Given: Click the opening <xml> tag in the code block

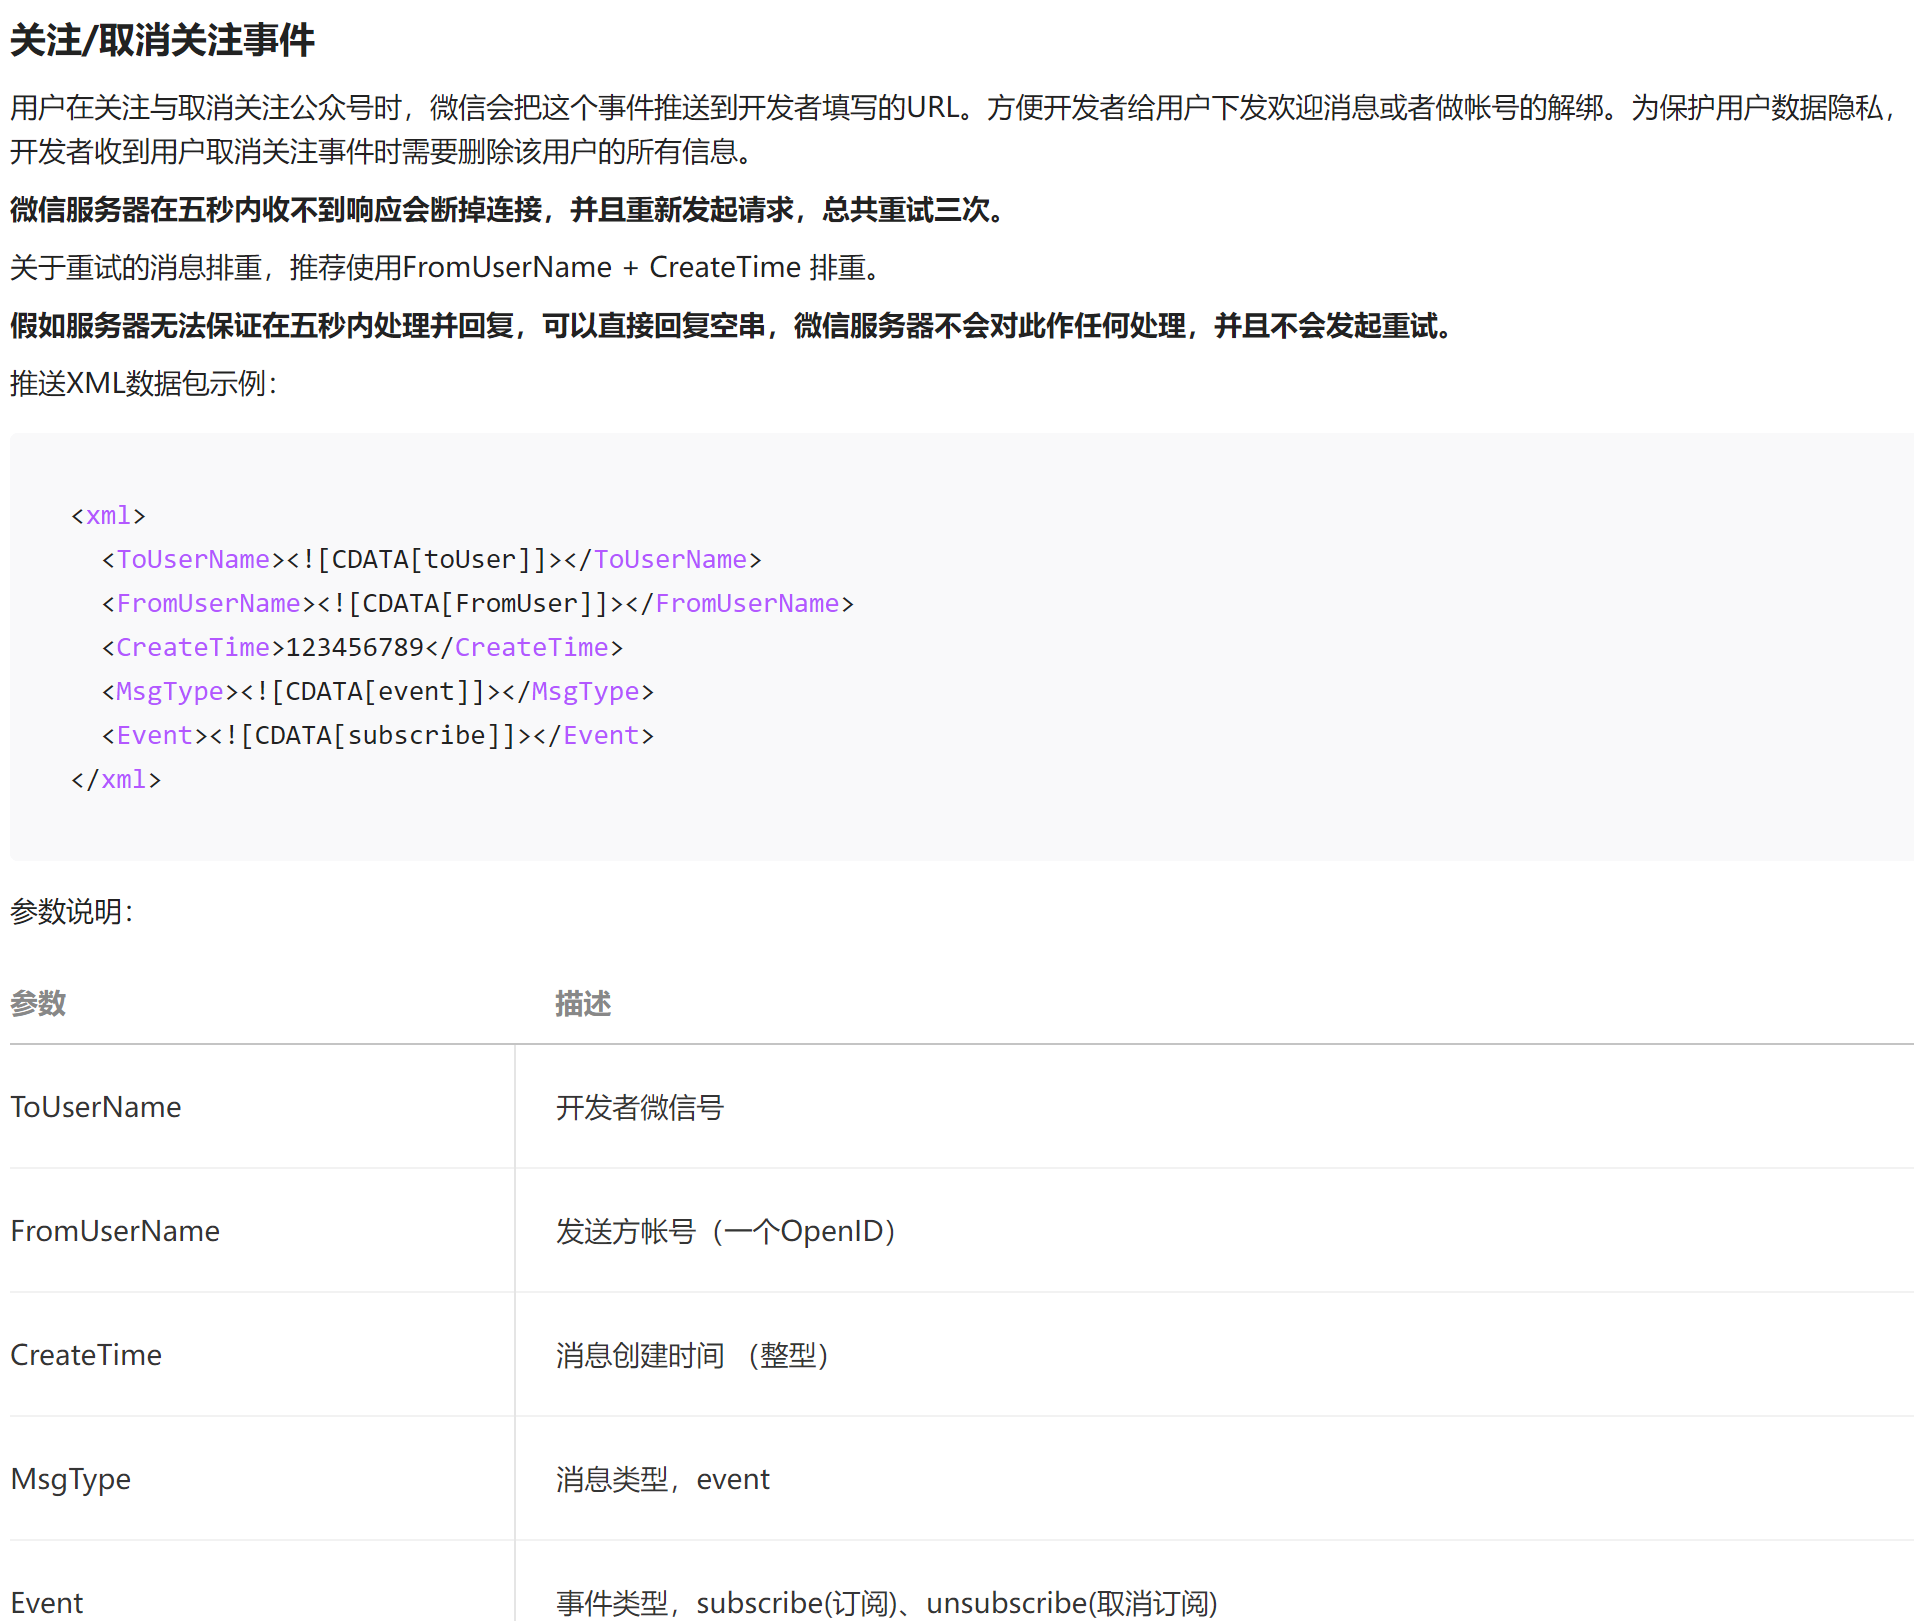Looking at the screenshot, I should pyautogui.click(x=108, y=516).
